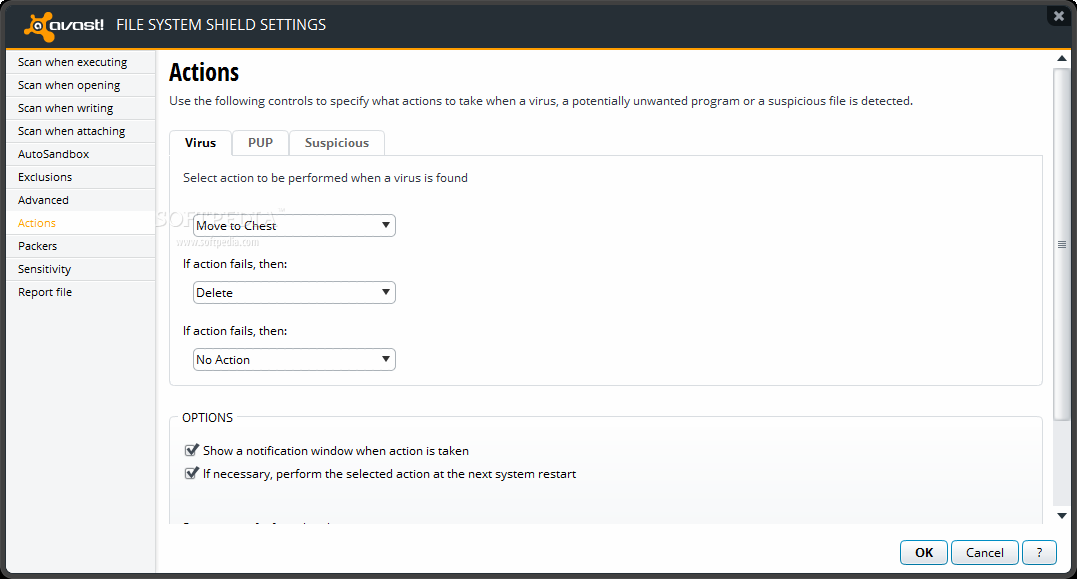The image size is (1077, 579).
Task: Select the Actions sidebar item
Action: coord(80,223)
